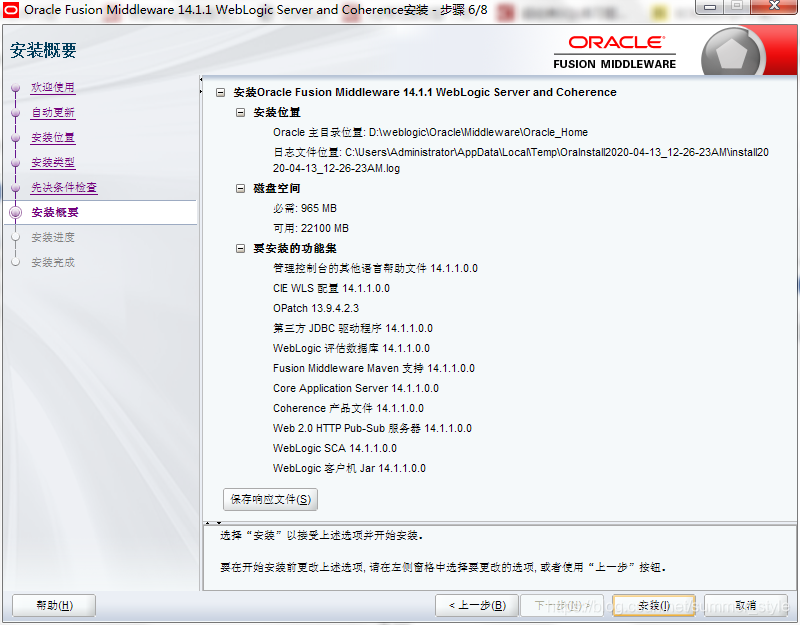Minimize the installer window
Screen dimensions: 800x625
pos(710,7)
